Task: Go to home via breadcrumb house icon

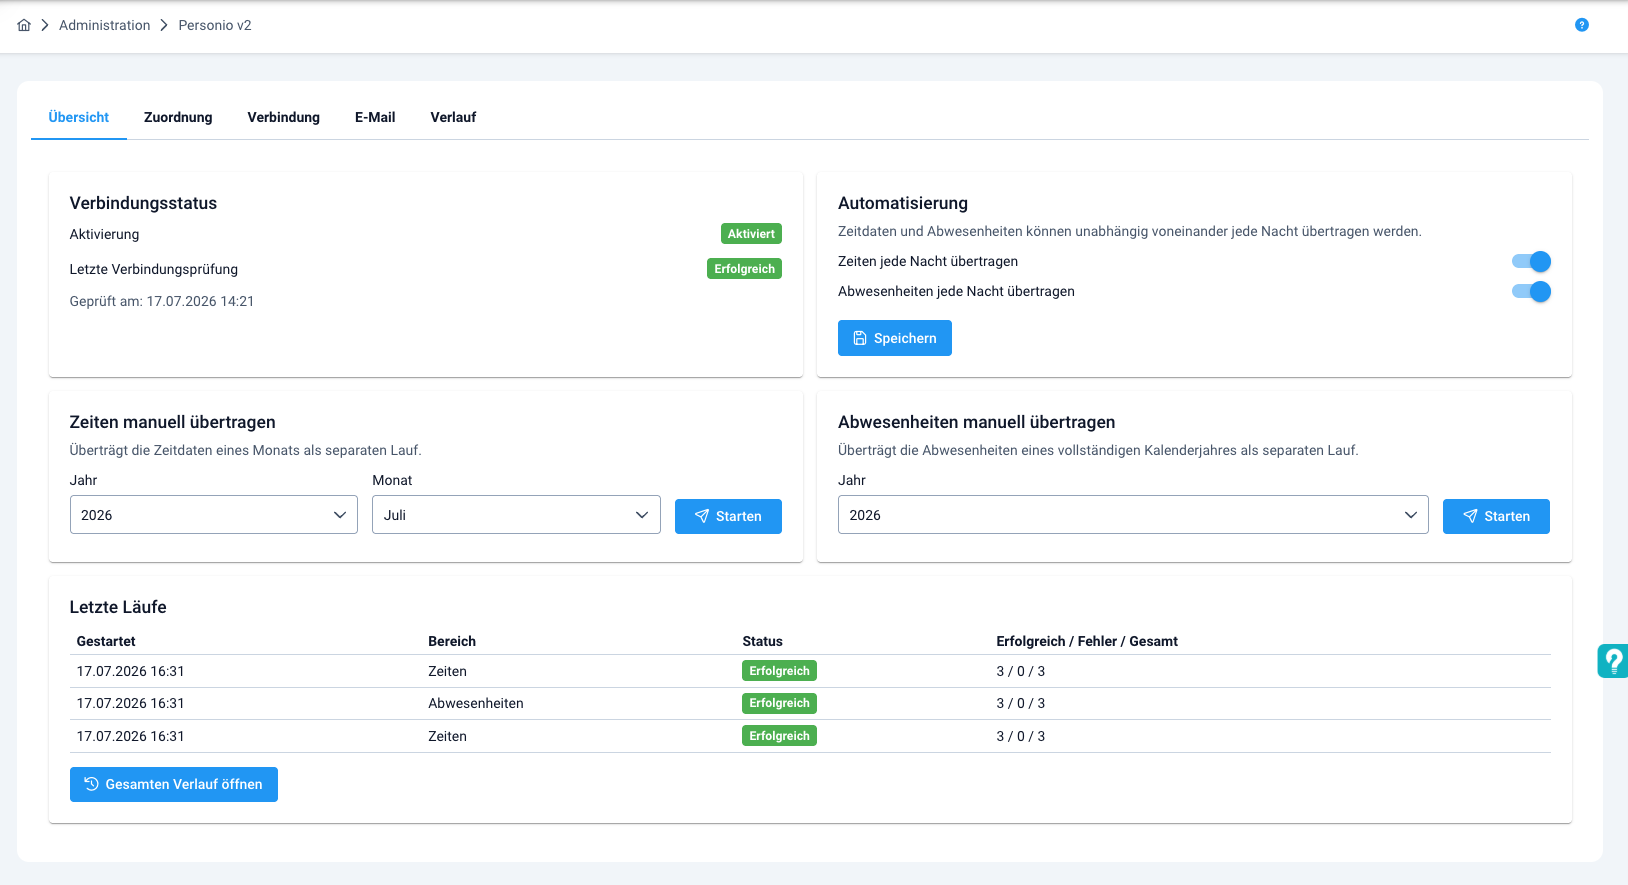Action: click(x=24, y=25)
